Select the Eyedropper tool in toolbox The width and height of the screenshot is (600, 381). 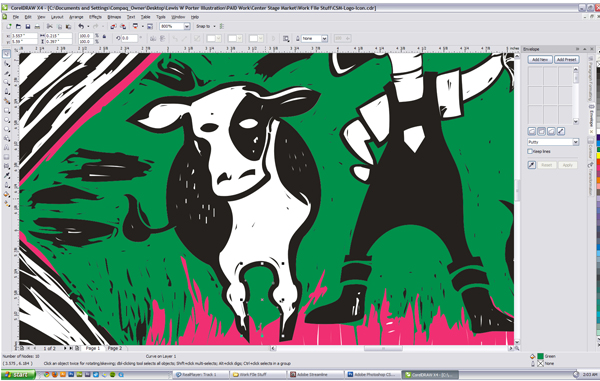tap(7, 176)
